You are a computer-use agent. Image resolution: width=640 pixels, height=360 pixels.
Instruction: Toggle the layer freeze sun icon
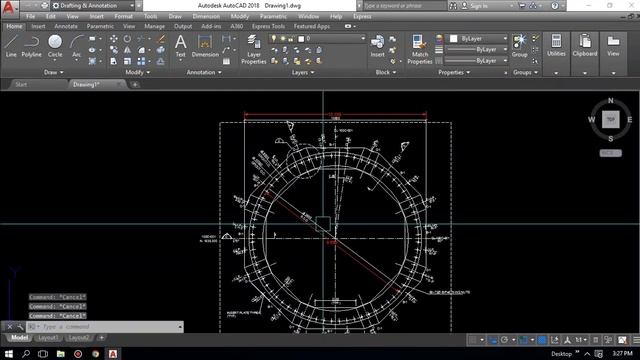click(x=282, y=39)
